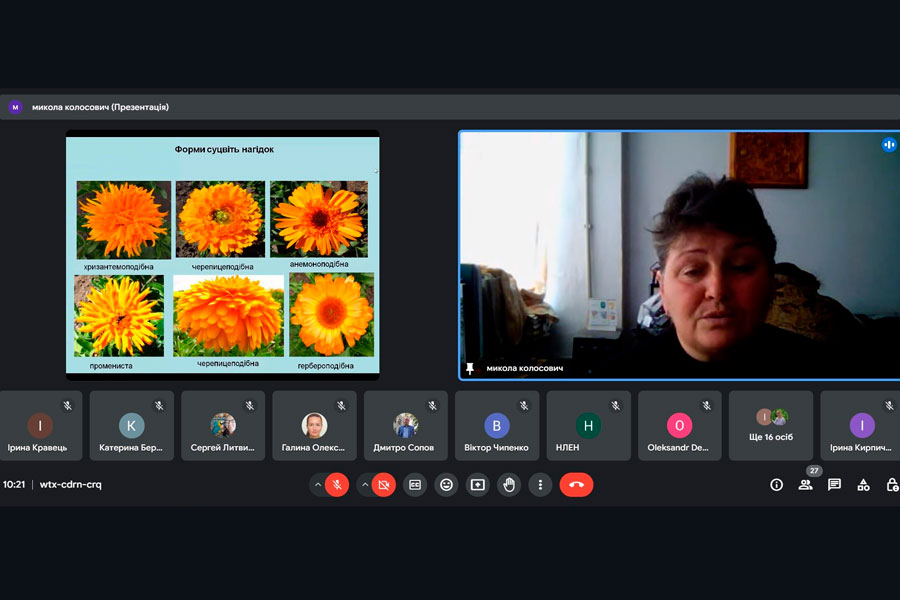Viewport: 900px width, 600px height.
Task: Select the НЛЕН participant tile
Action: click(588, 425)
